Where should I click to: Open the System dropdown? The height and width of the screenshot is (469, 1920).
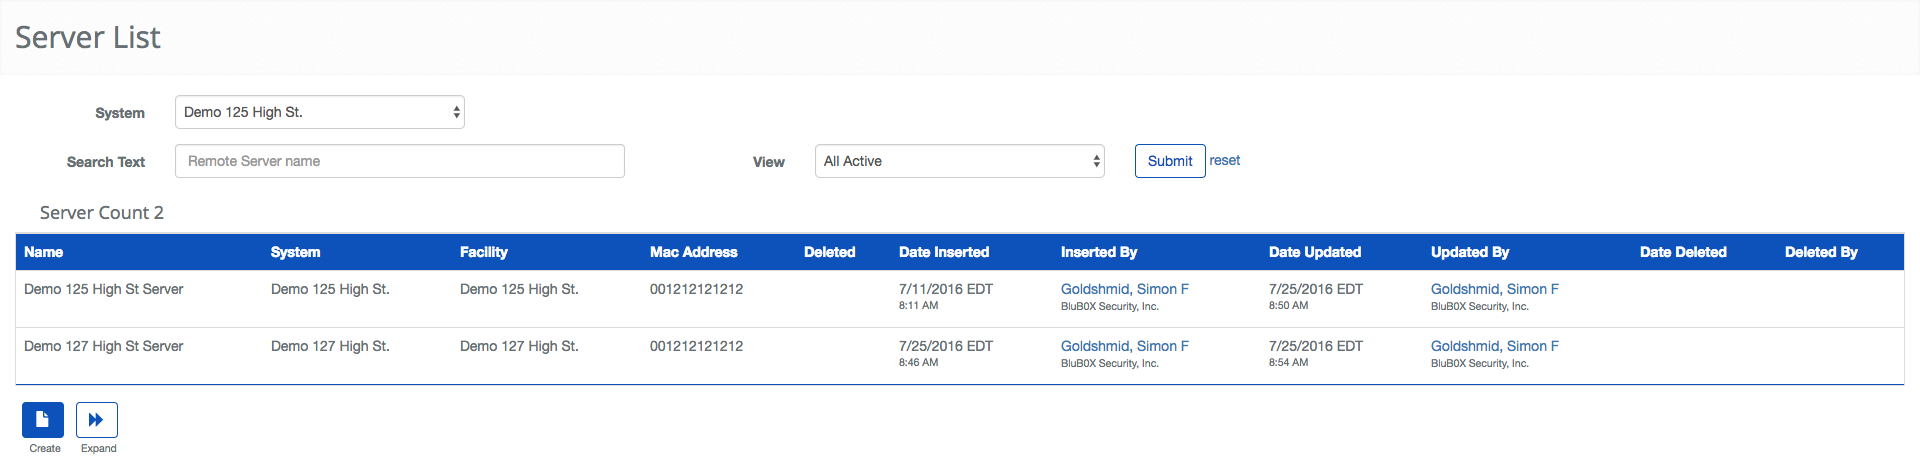pyautogui.click(x=319, y=112)
